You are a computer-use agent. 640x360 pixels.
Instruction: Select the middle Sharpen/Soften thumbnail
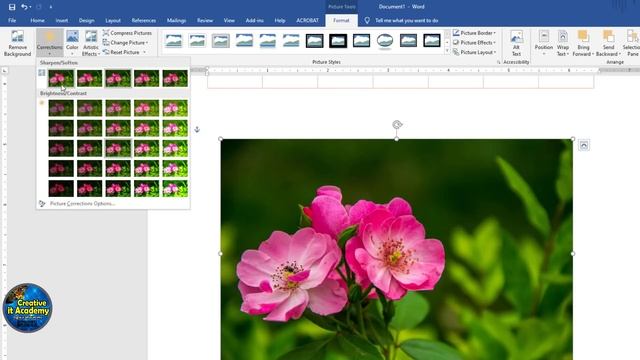(x=118, y=78)
